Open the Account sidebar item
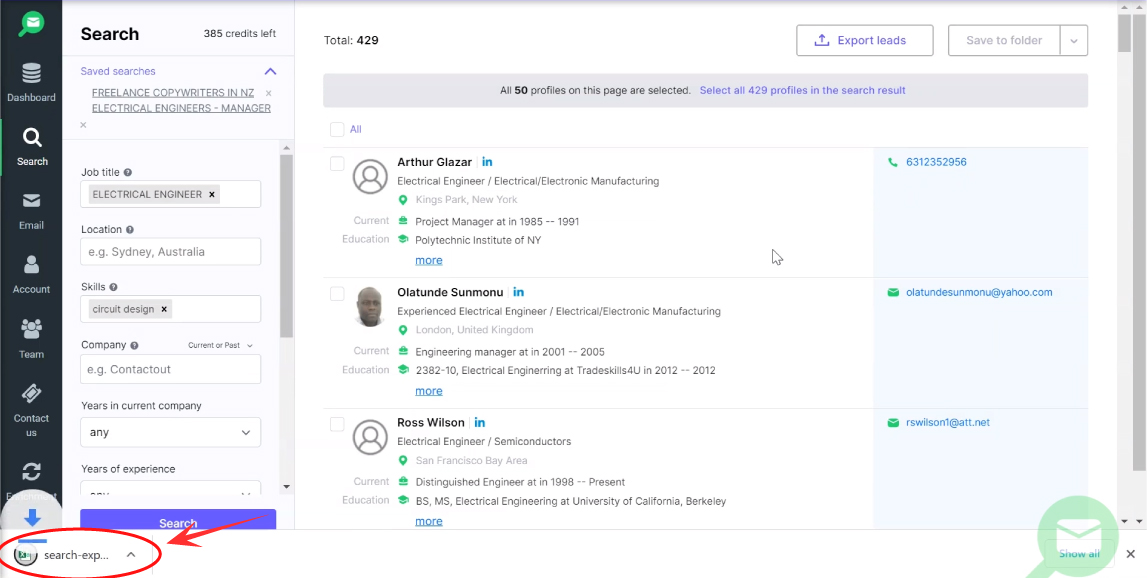Viewport: 1147px width, 578px height. click(x=31, y=274)
